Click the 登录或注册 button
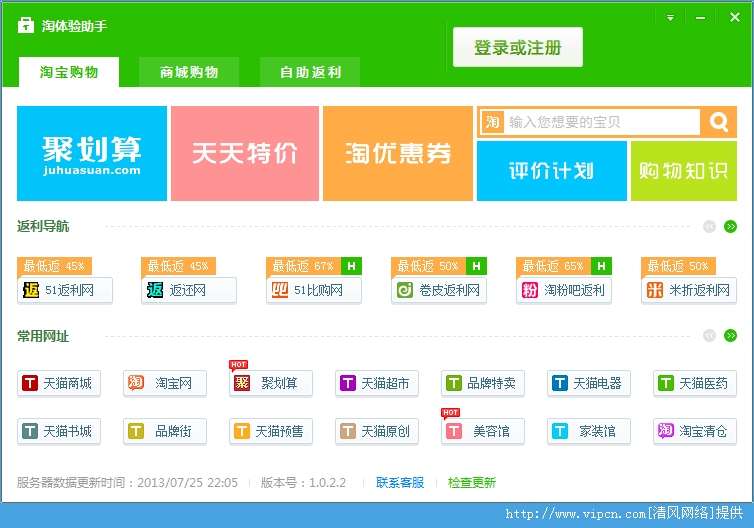Viewport: 754px width, 528px height. (518, 47)
